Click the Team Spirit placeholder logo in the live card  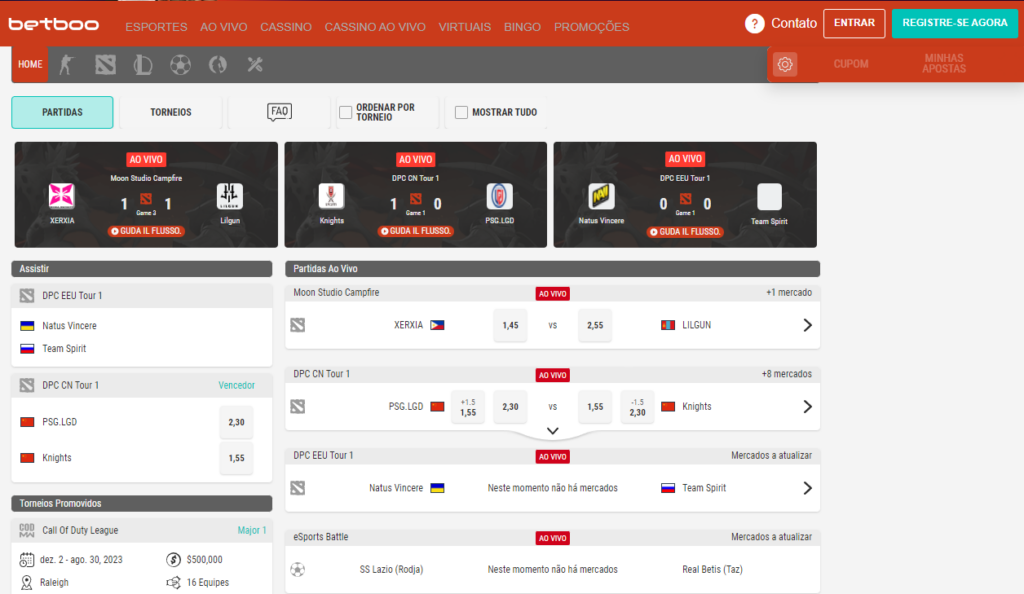click(769, 196)
